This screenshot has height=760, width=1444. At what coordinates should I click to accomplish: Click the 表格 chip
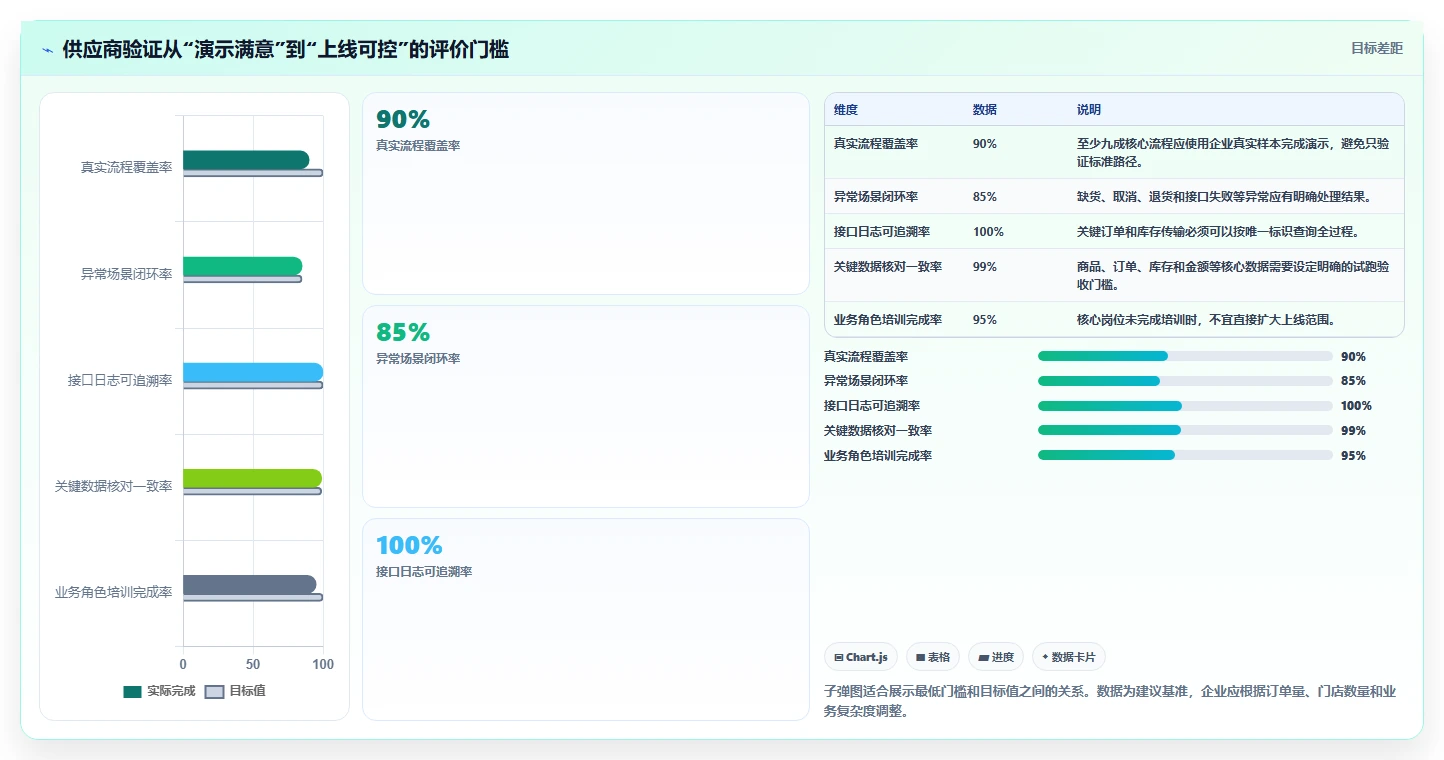(x=932, y=657)
